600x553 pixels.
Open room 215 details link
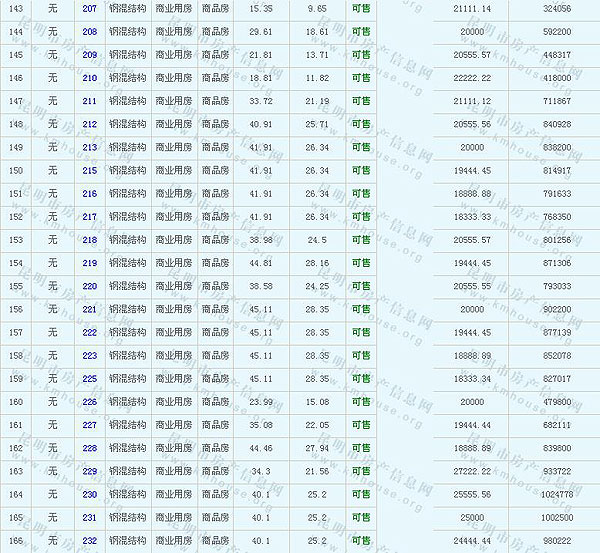point(90,170)
